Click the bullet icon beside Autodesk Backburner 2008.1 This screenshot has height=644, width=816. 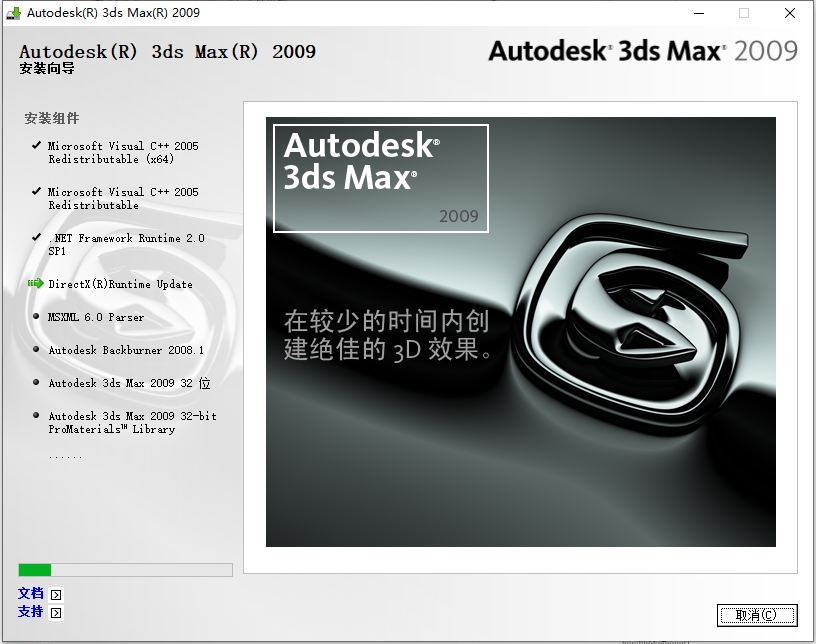(x=34, y=350)
